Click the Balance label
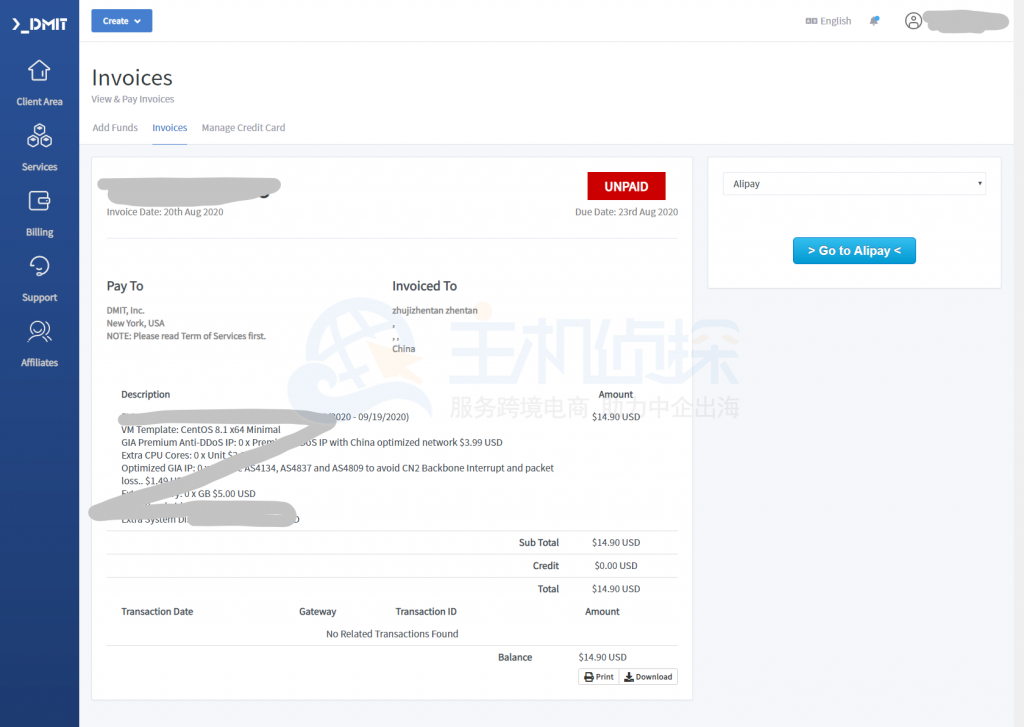This screenshot has height=727, width=1024. click(x=515, y=657)
